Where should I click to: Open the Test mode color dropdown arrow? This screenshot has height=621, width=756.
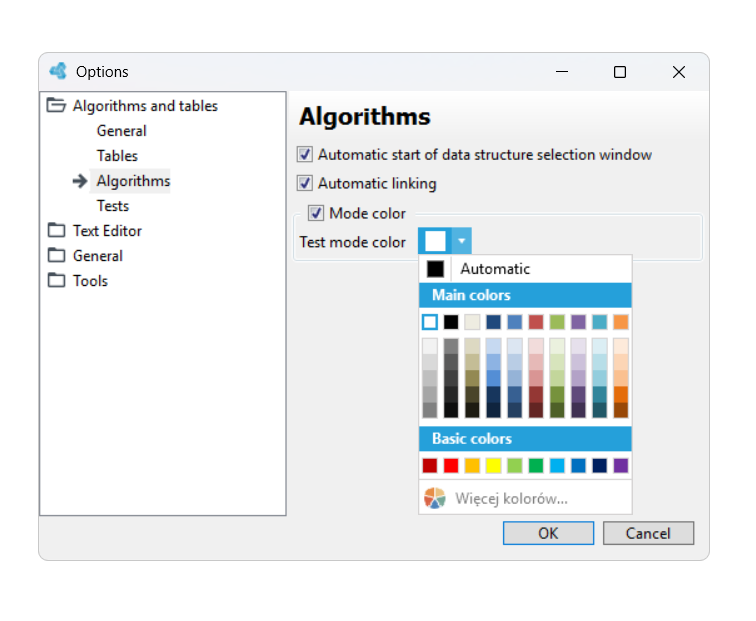point(461,241)
